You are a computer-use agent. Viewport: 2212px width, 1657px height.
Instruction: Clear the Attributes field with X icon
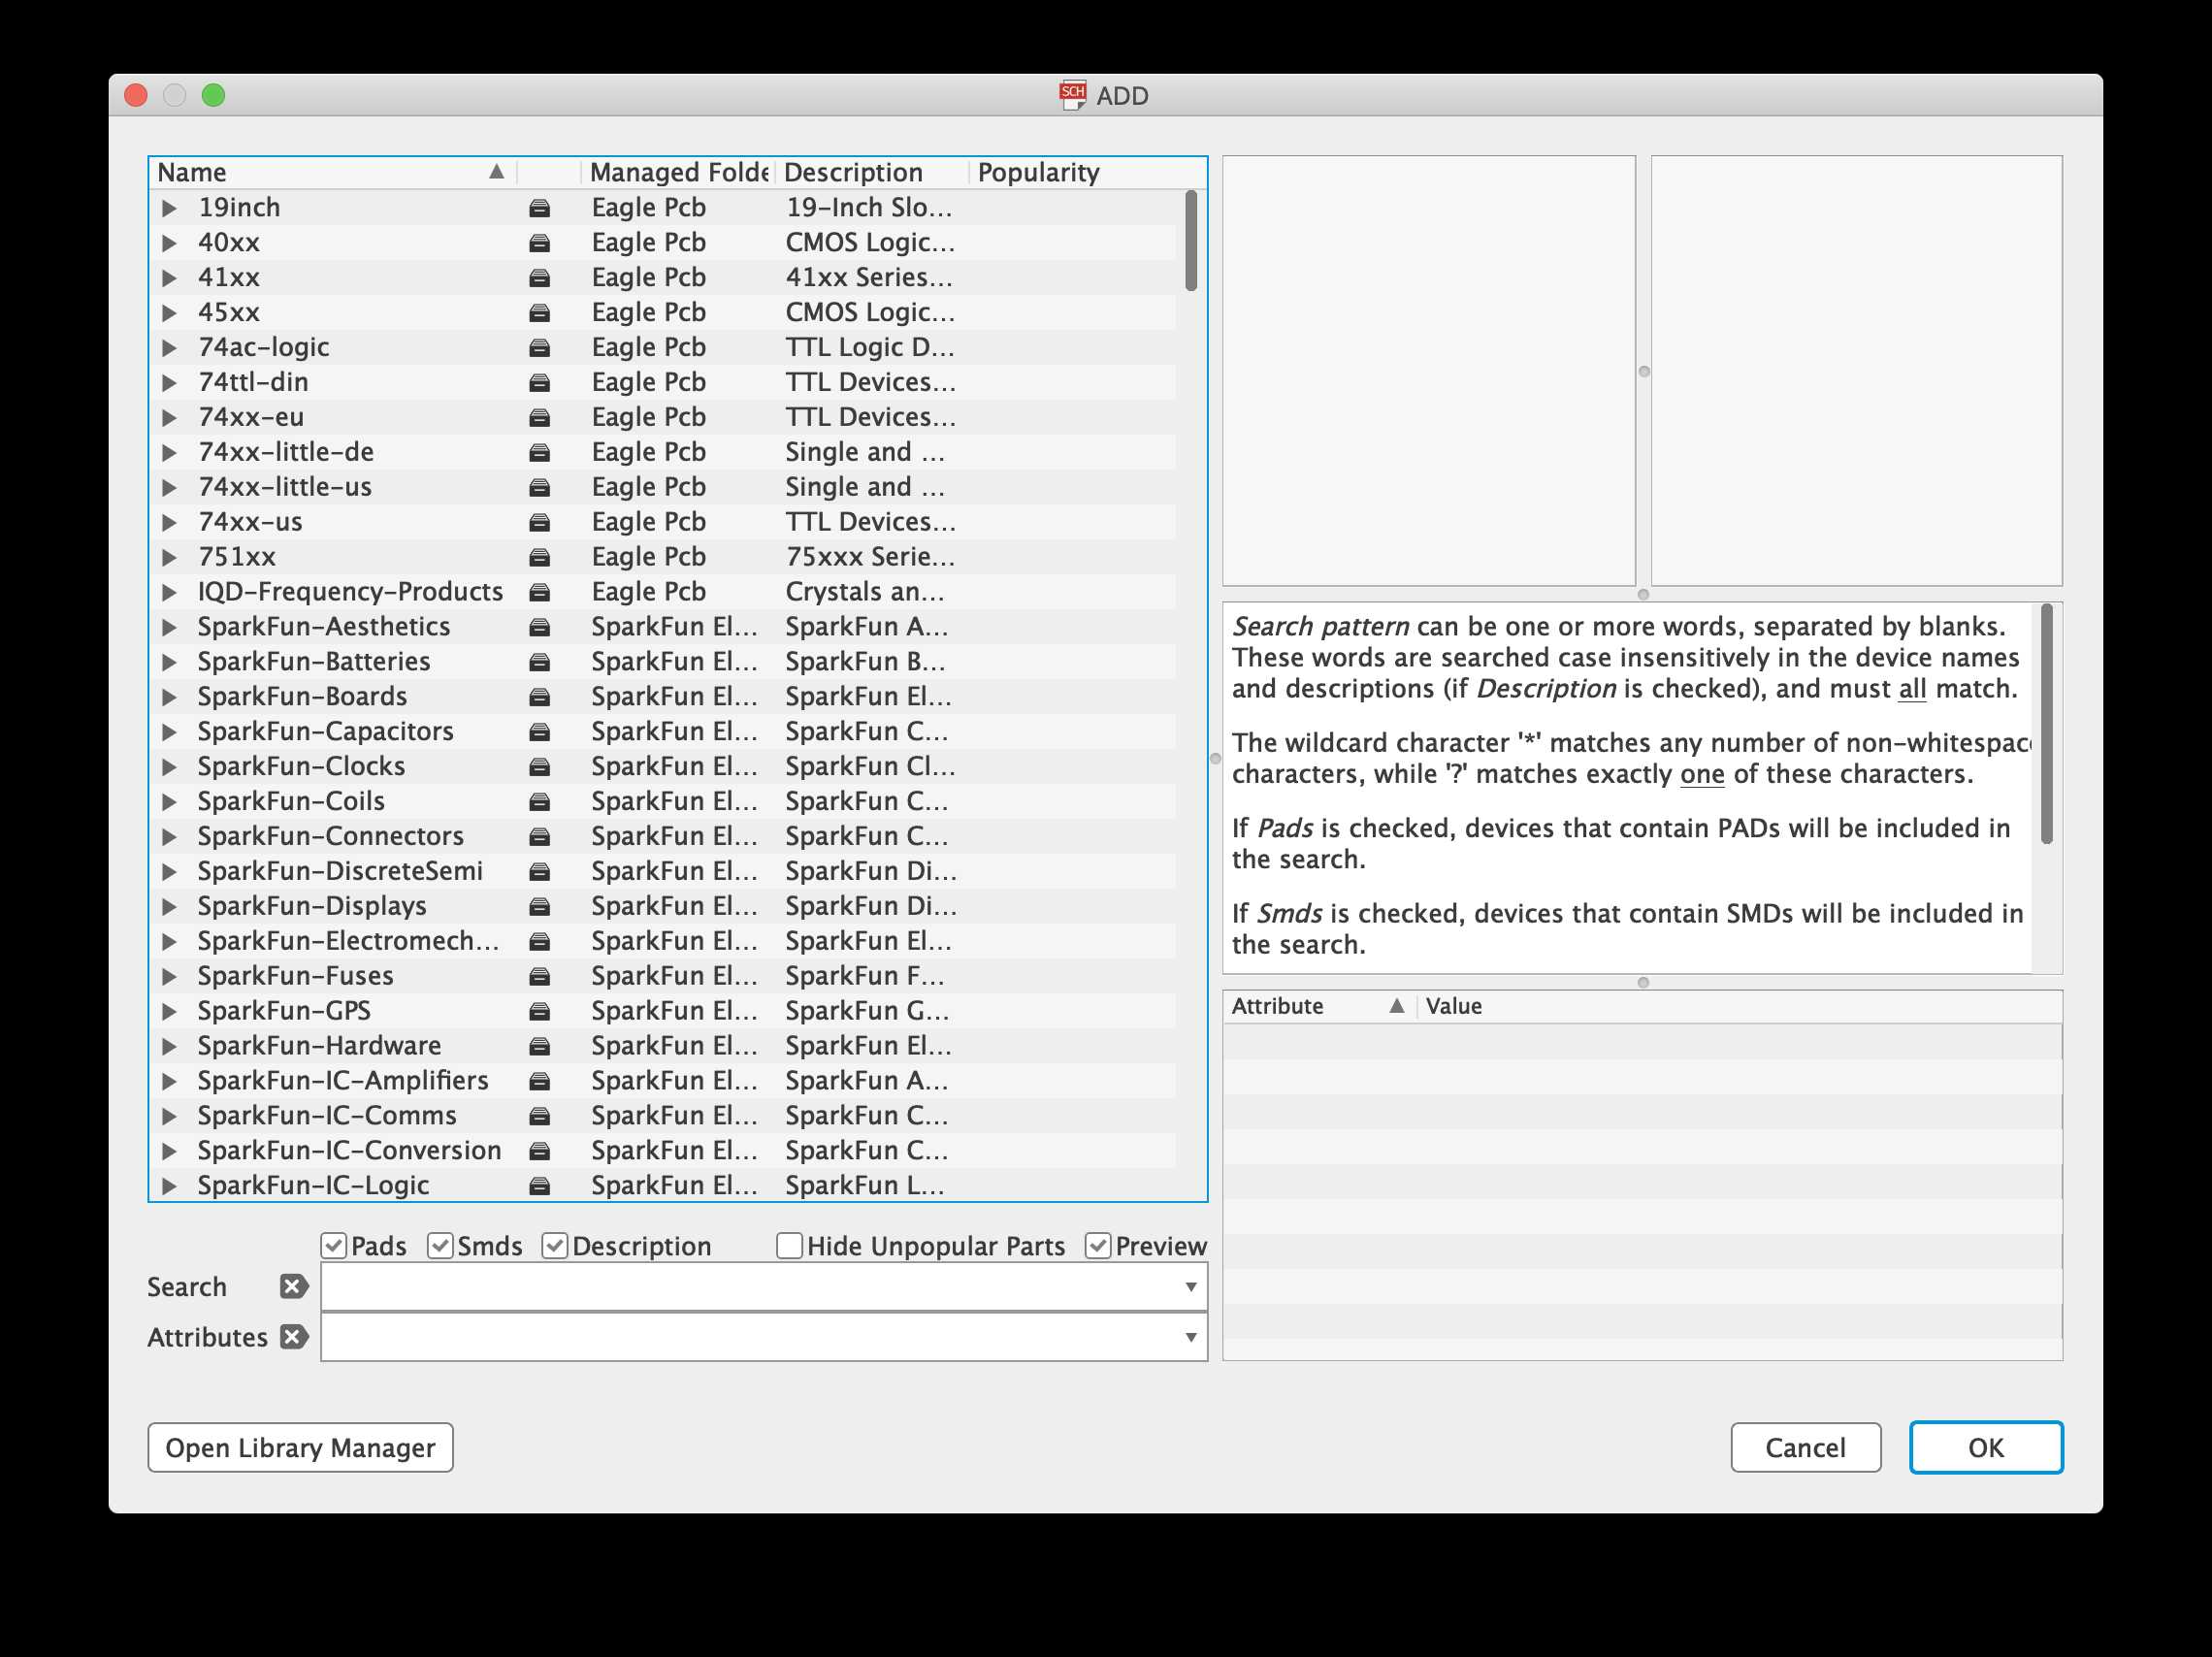coord(293,1337)
